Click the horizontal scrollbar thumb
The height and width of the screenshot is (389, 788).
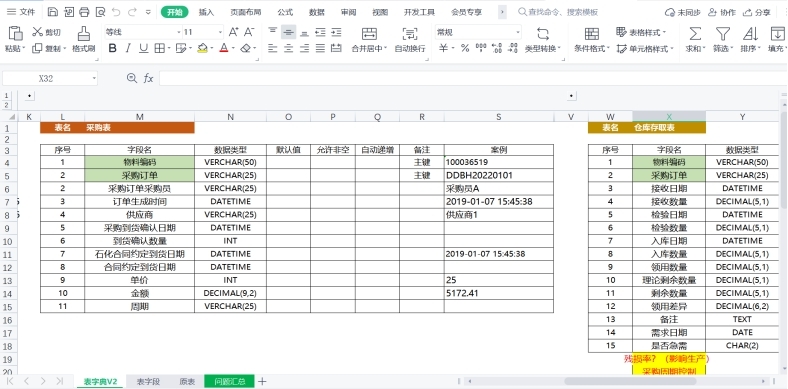(630, 381)
